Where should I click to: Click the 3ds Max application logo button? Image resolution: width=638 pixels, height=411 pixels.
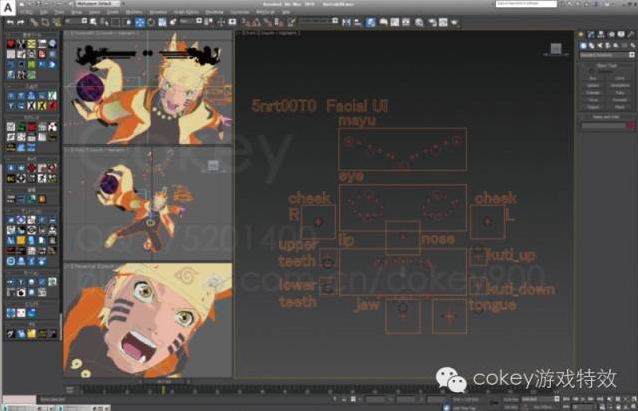(10, 6)
